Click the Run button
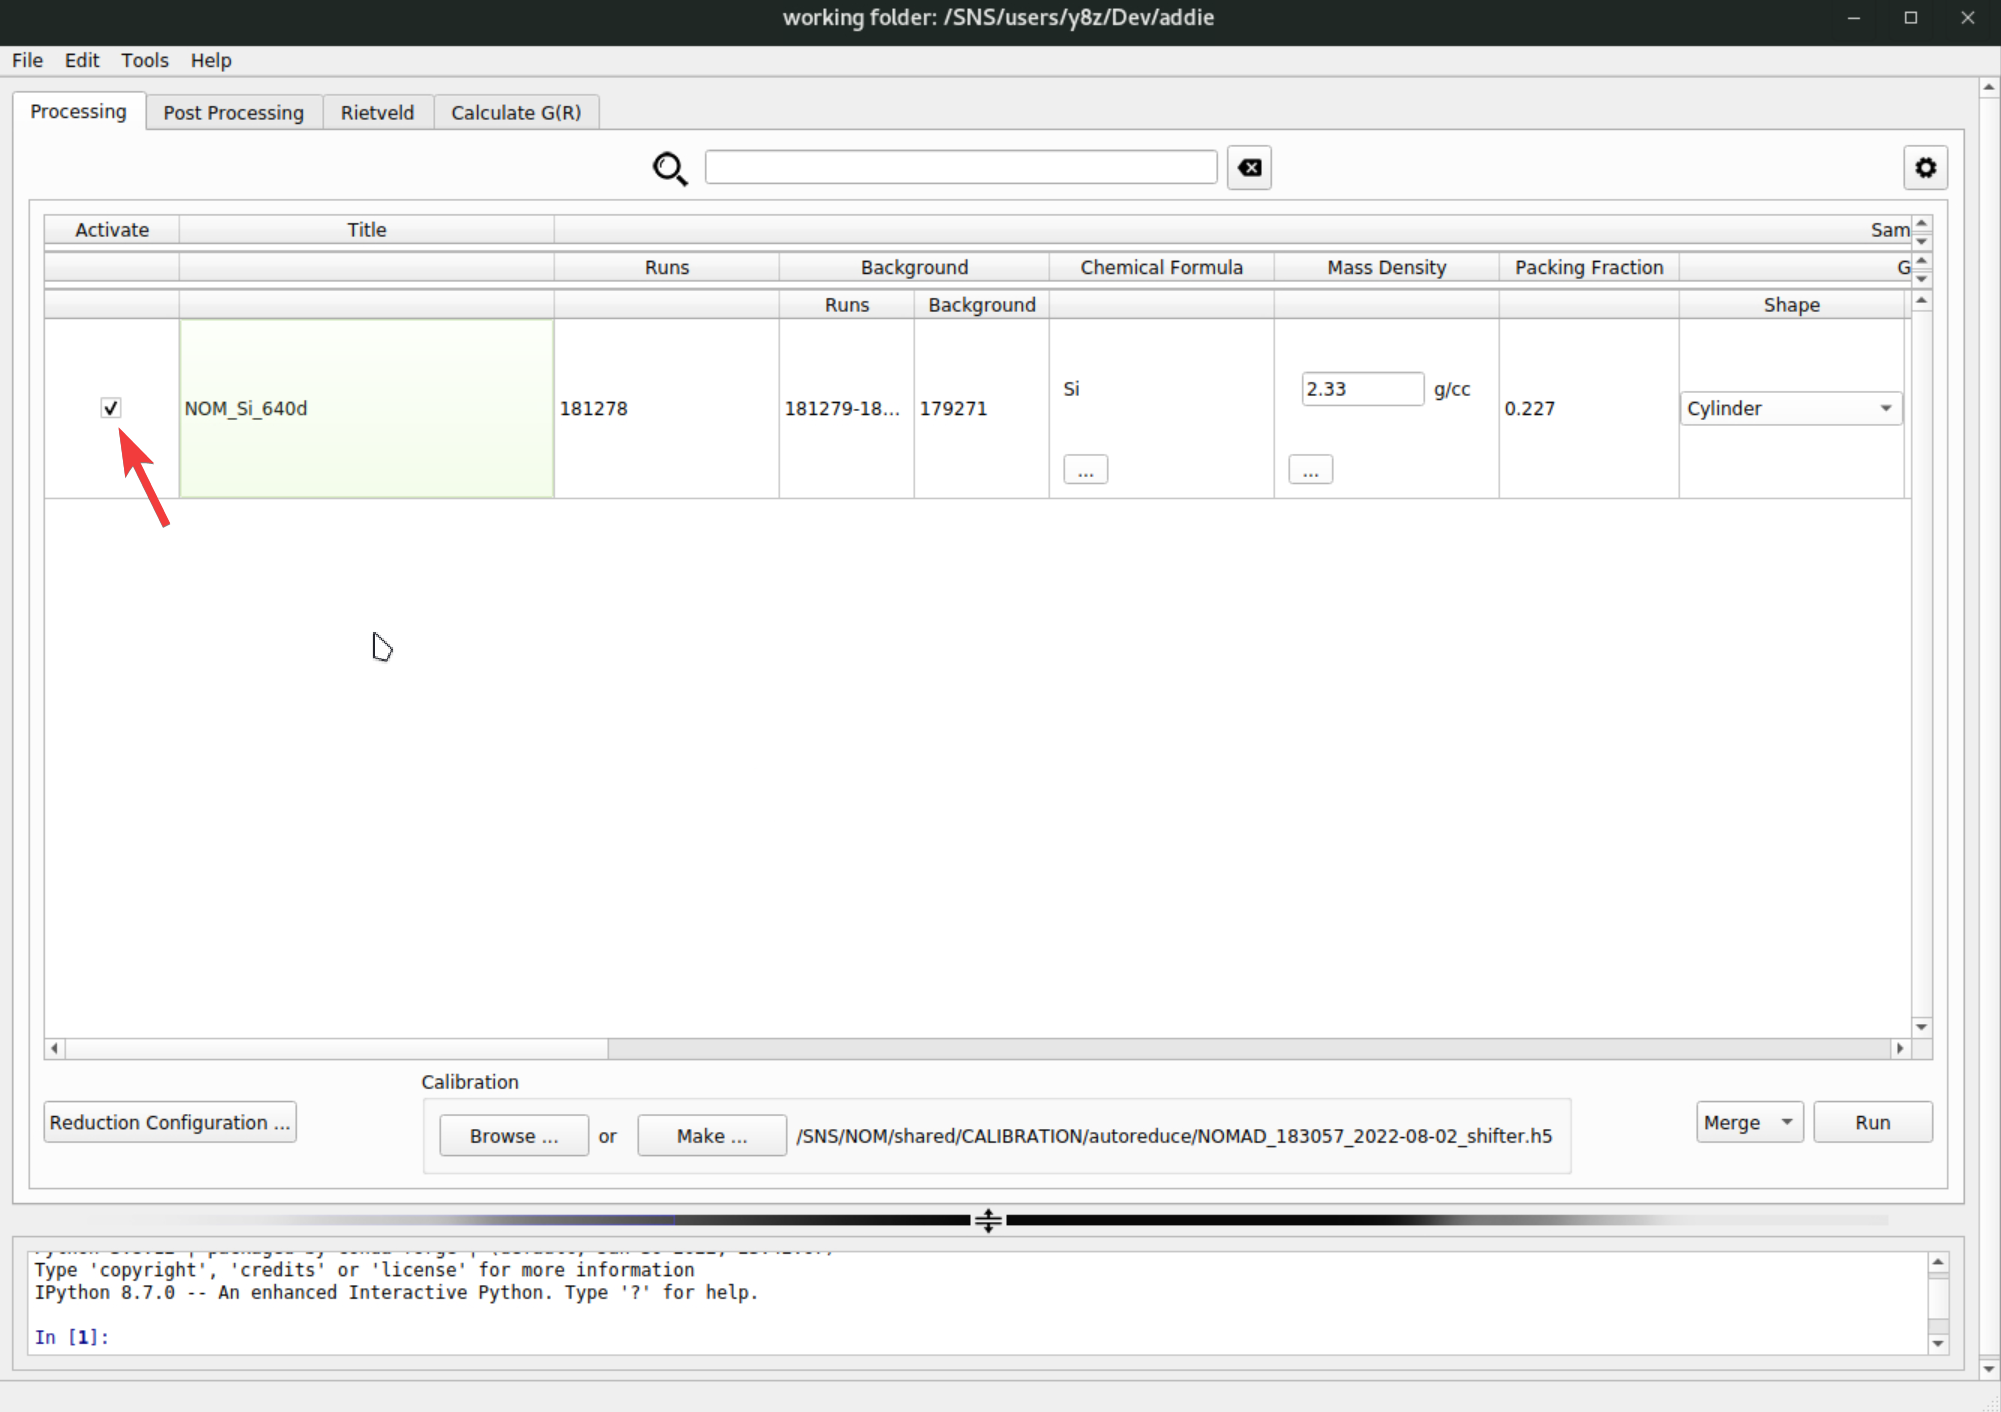2001x1412 pixels. (x=1872, y=1122)
